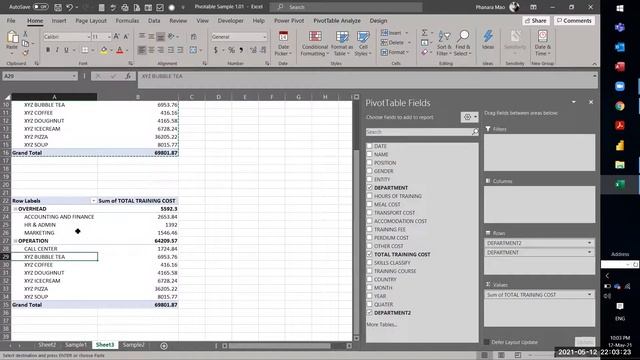Apply yellow fill color

[x=104, y=50]
